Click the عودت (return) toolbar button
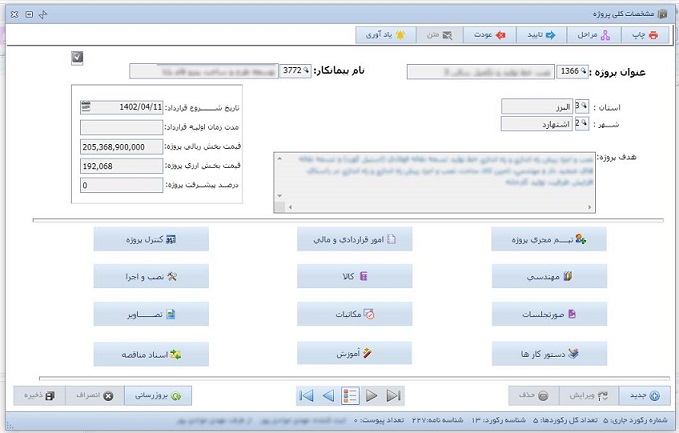Screen dimensions: 679x433 pyautogui.click(x=489, y=35)
